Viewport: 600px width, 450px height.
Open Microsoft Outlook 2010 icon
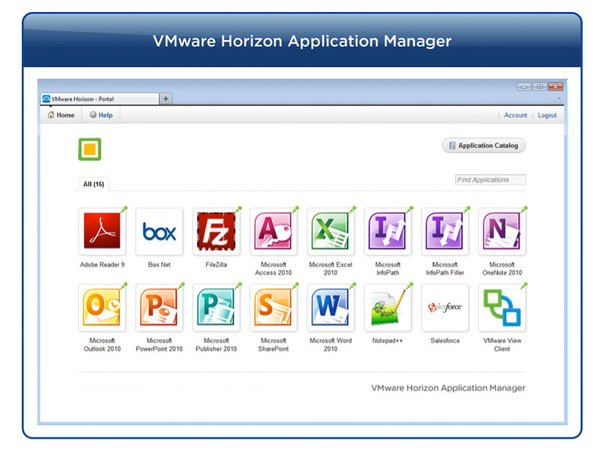pos(102,308)
